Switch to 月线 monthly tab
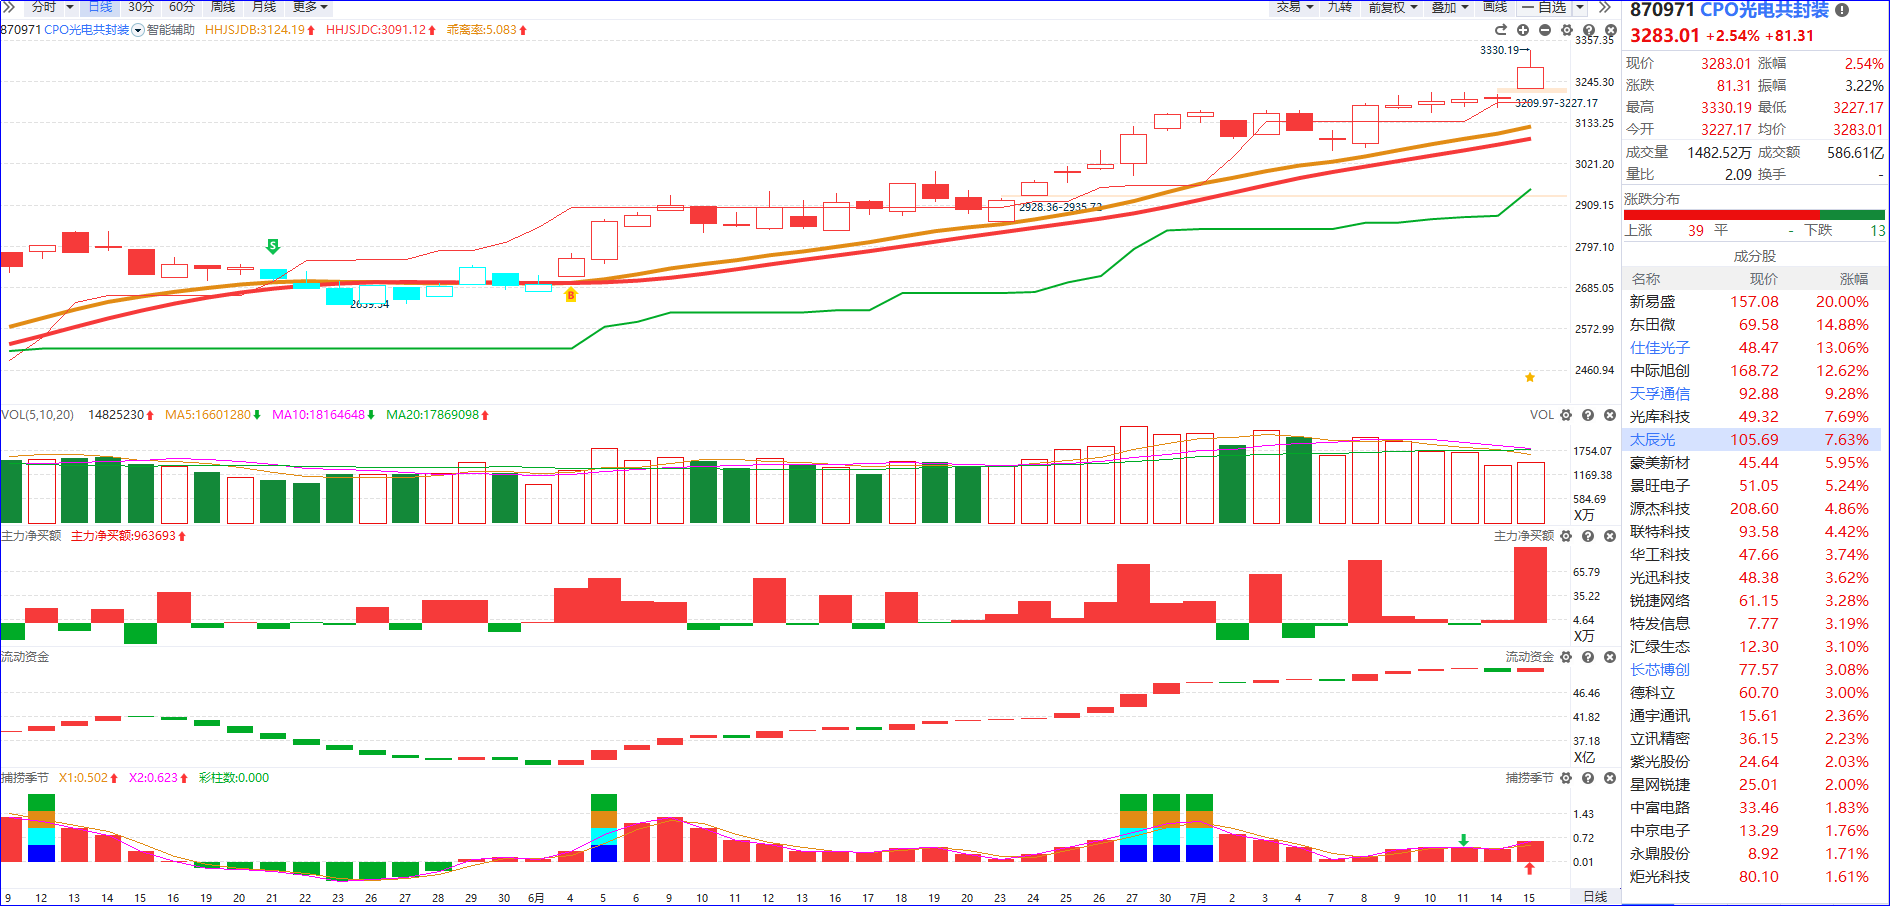 click(264, 7)
